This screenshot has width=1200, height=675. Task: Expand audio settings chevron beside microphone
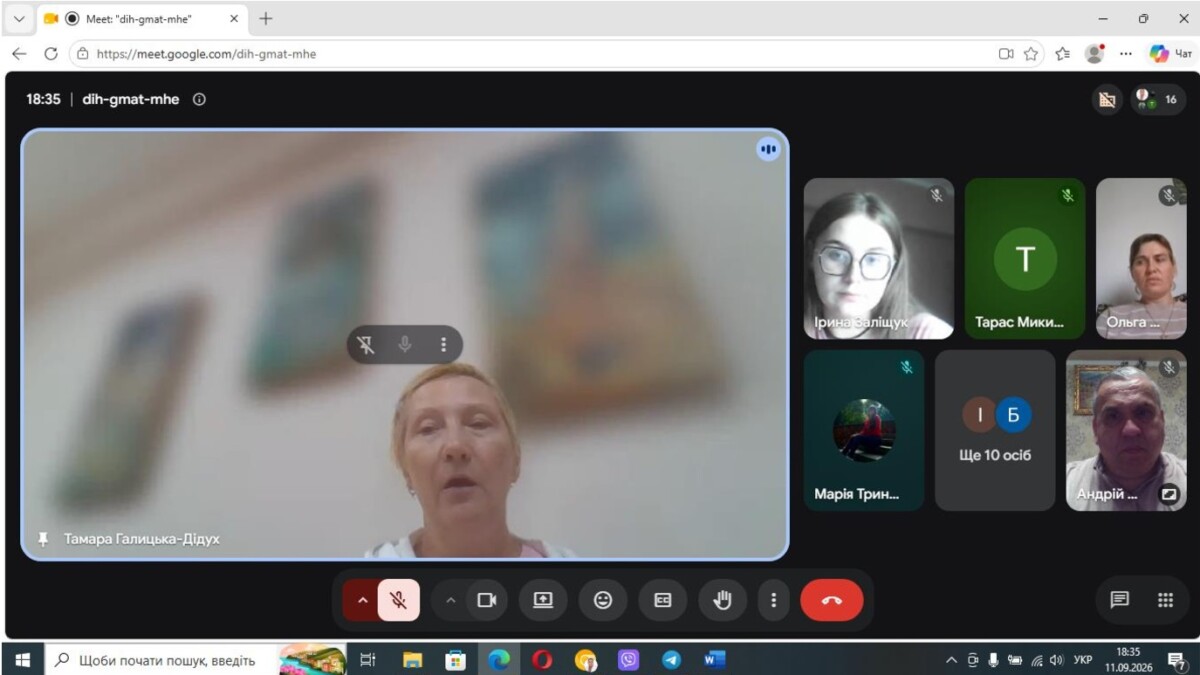(362, 600)
